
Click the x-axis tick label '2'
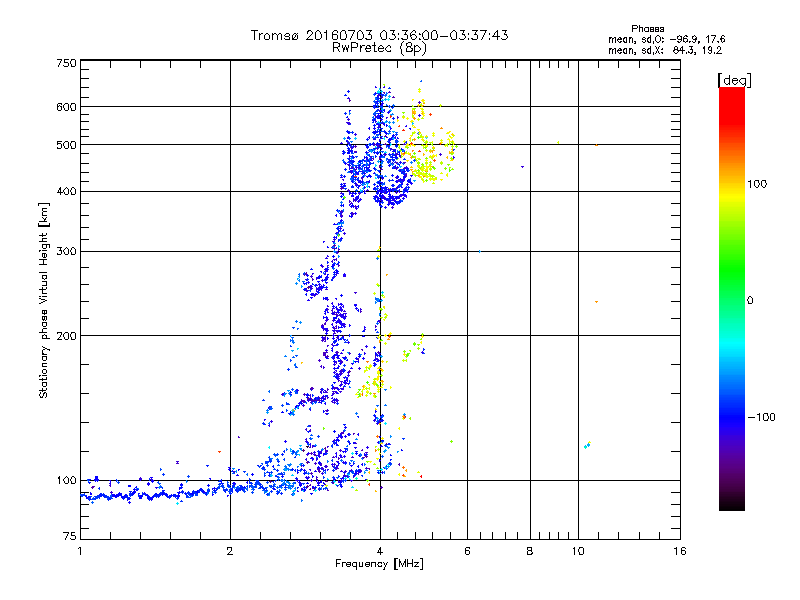[230, 551]
